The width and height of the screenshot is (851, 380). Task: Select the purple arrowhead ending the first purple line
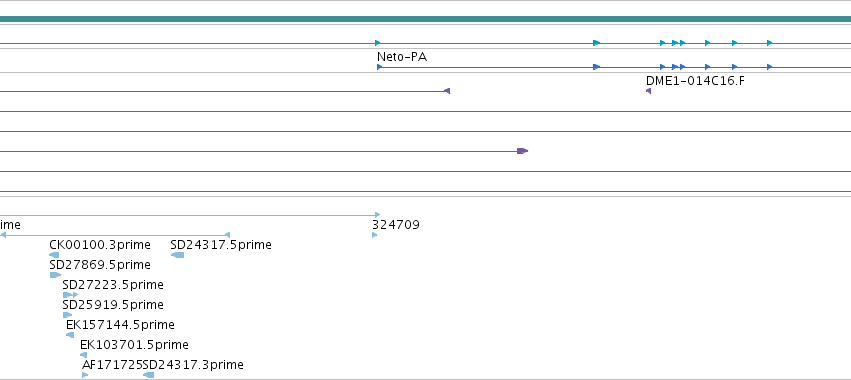[x=447, y=91]
